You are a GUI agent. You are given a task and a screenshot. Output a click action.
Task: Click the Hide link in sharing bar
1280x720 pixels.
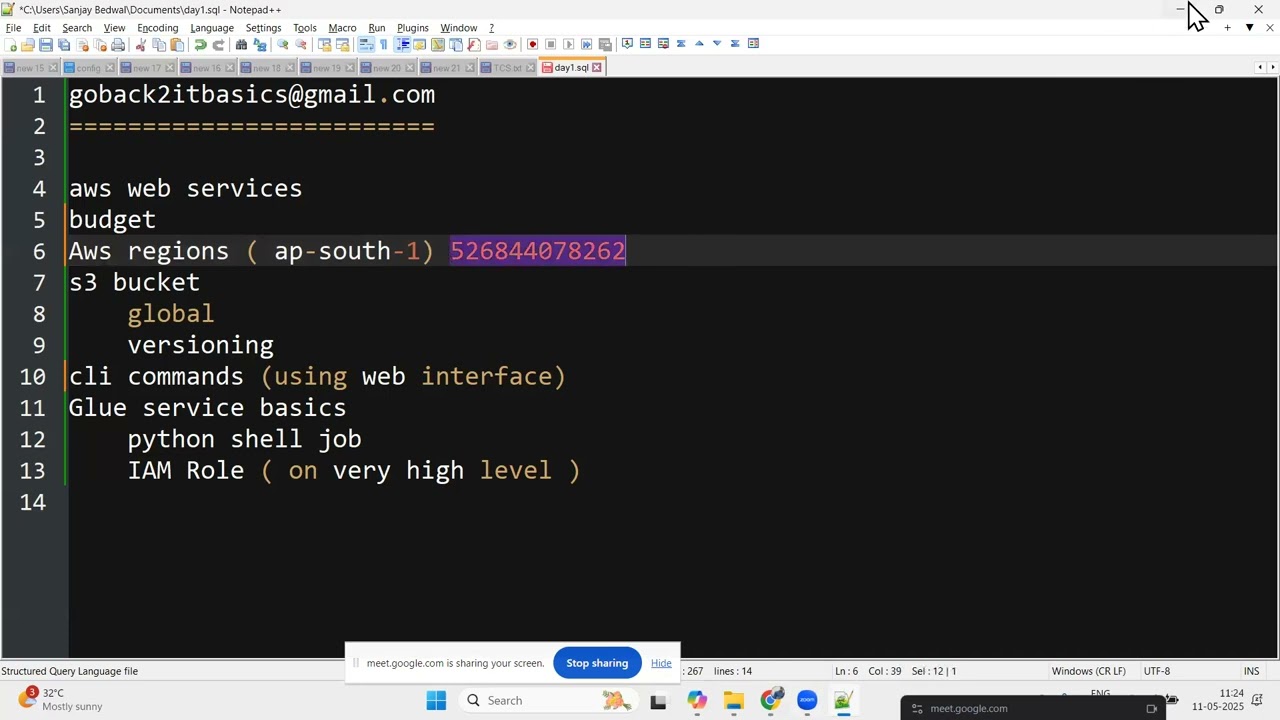[x=661, y=663]
